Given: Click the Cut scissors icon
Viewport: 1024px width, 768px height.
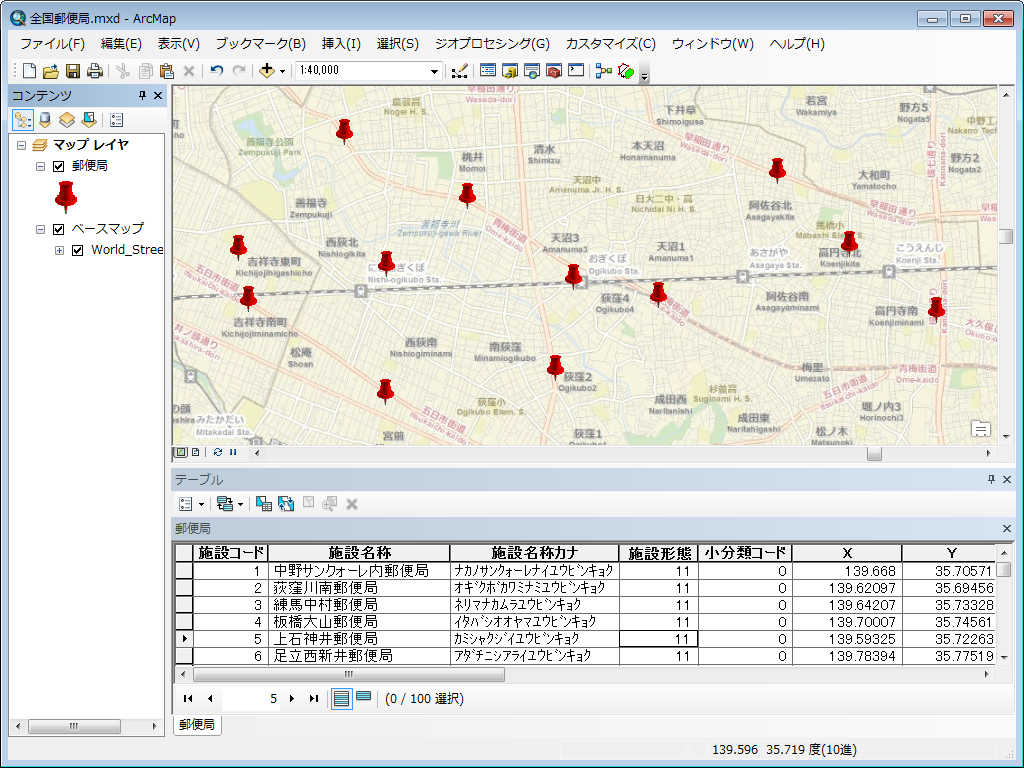Looking at the screenshot, I should 123,71.
